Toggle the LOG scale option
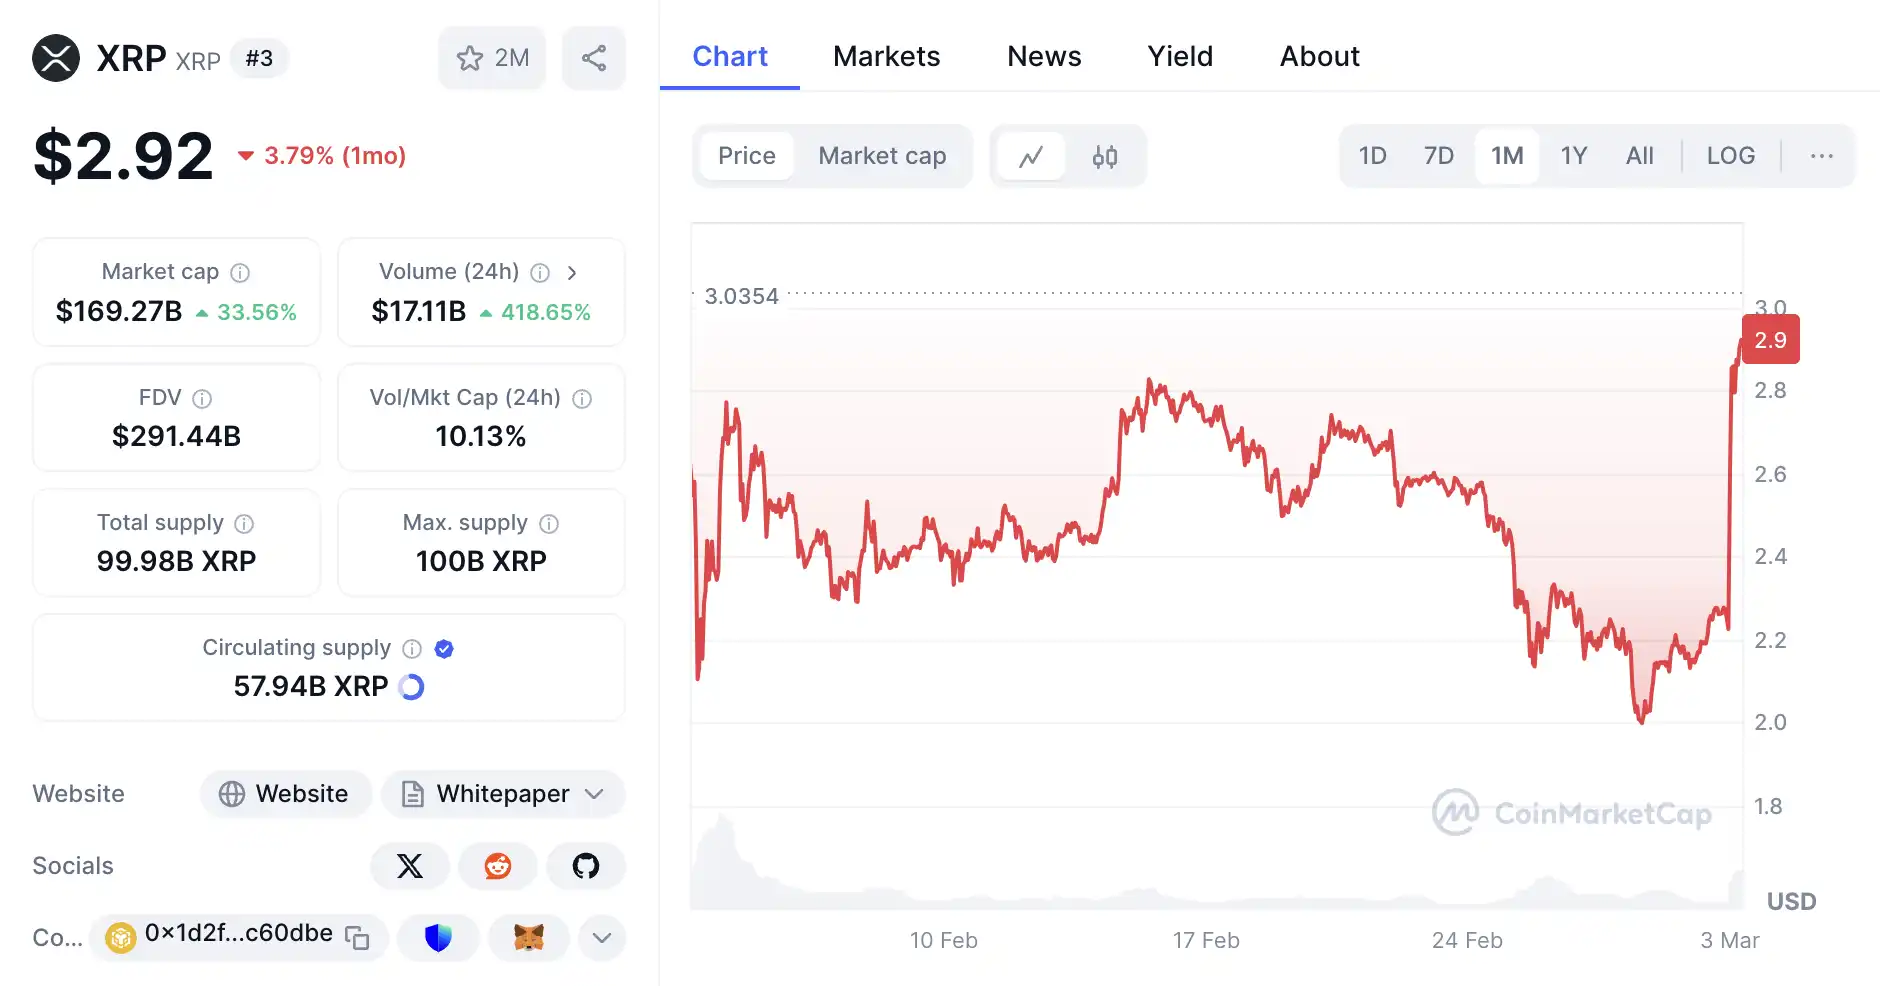Viewport: 1880px width, 986px height. [x=1730, y=156]
